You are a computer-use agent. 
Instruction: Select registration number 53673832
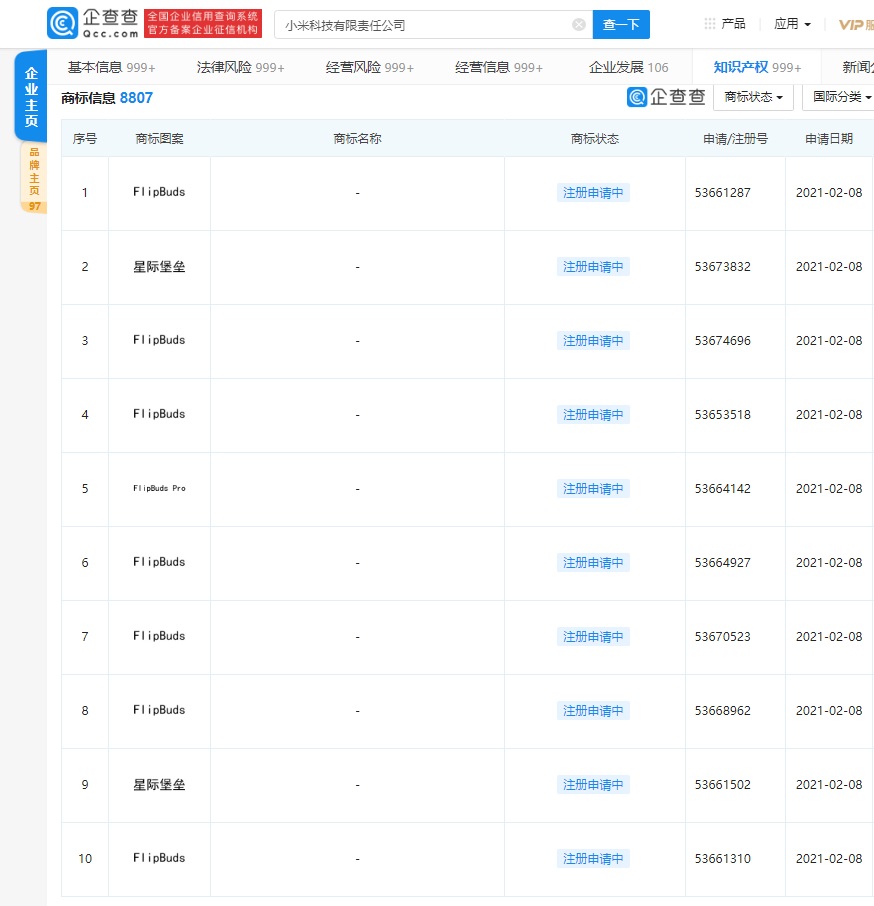723,267
